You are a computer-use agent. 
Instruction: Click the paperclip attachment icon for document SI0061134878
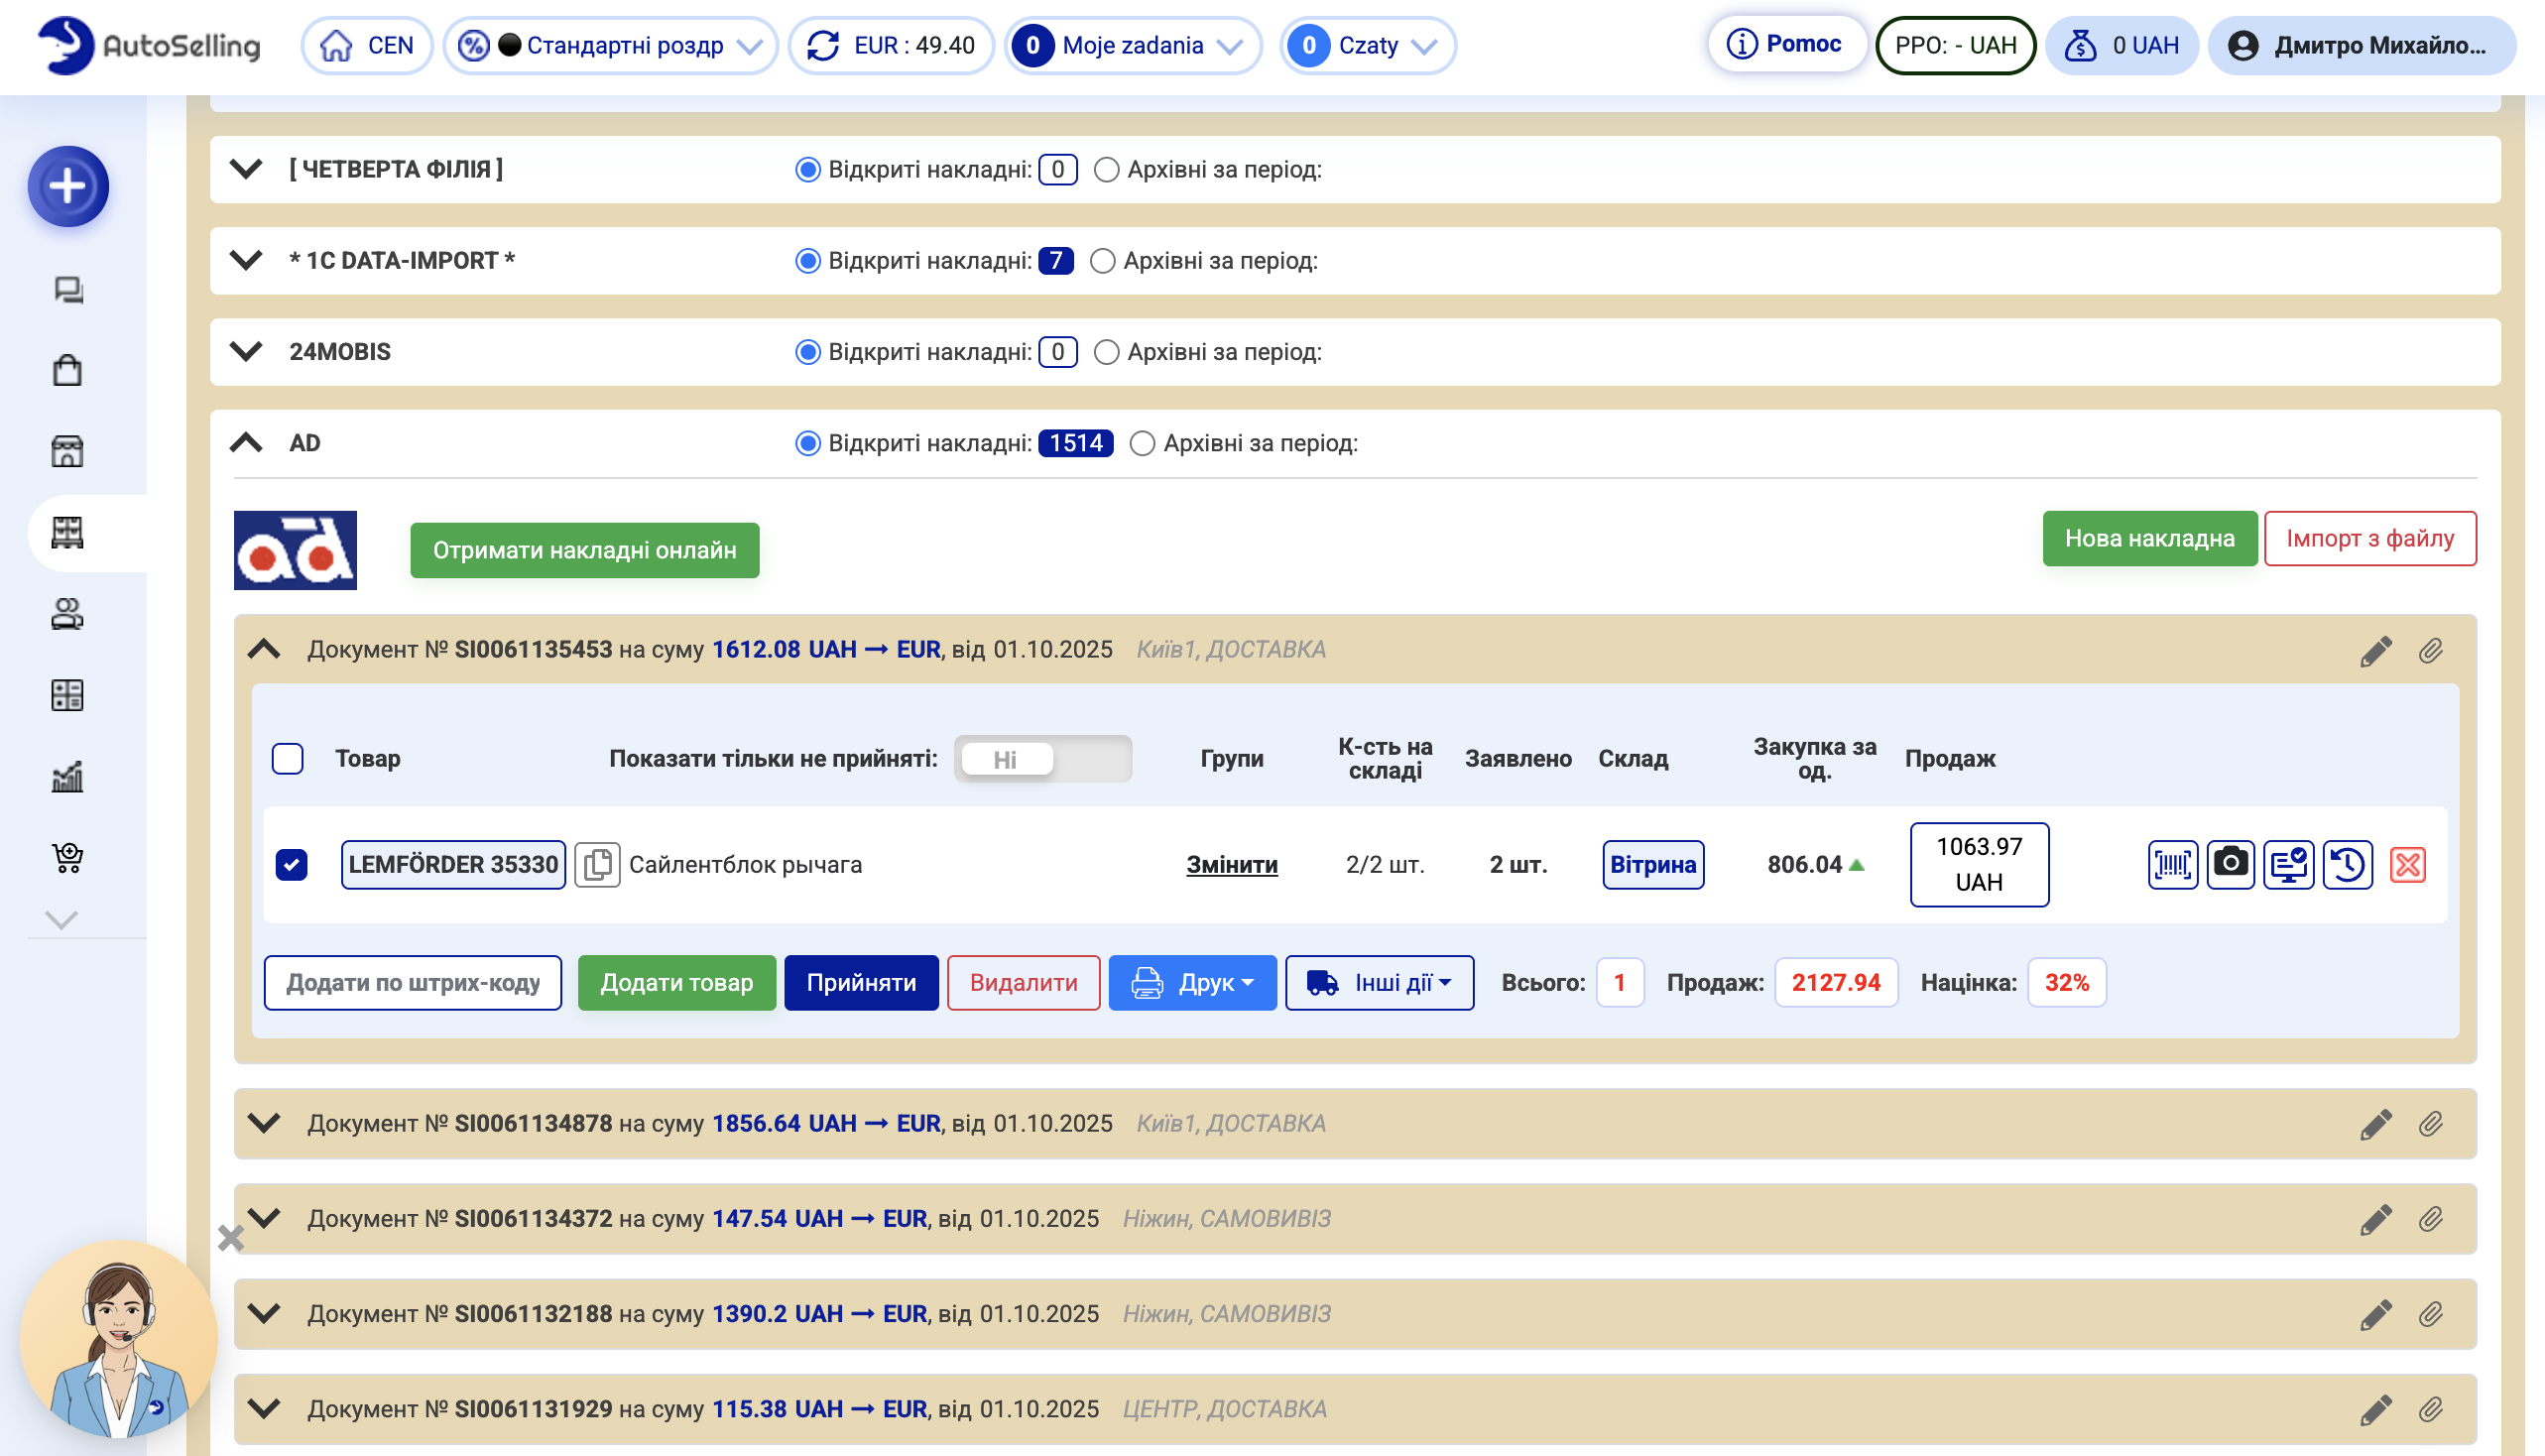point(2431,1125)
